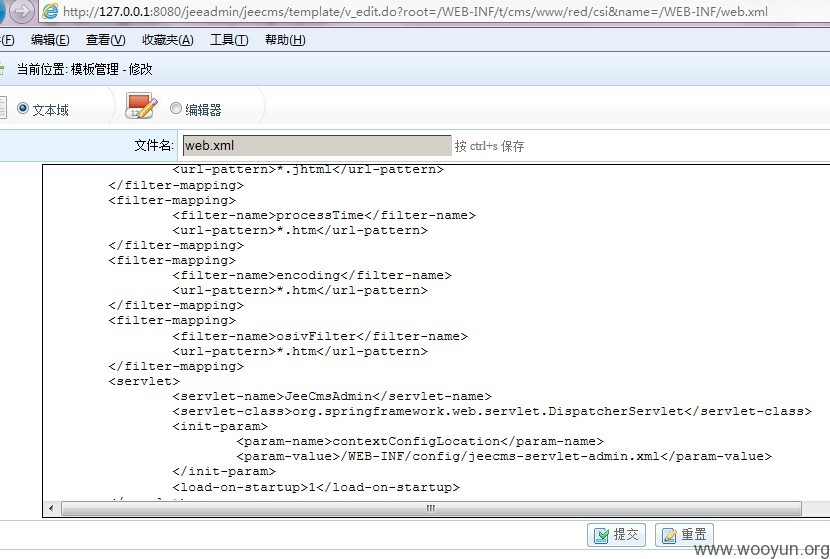
Task: Click the left arrow of horizontal scrollbar
Action: 51,509
